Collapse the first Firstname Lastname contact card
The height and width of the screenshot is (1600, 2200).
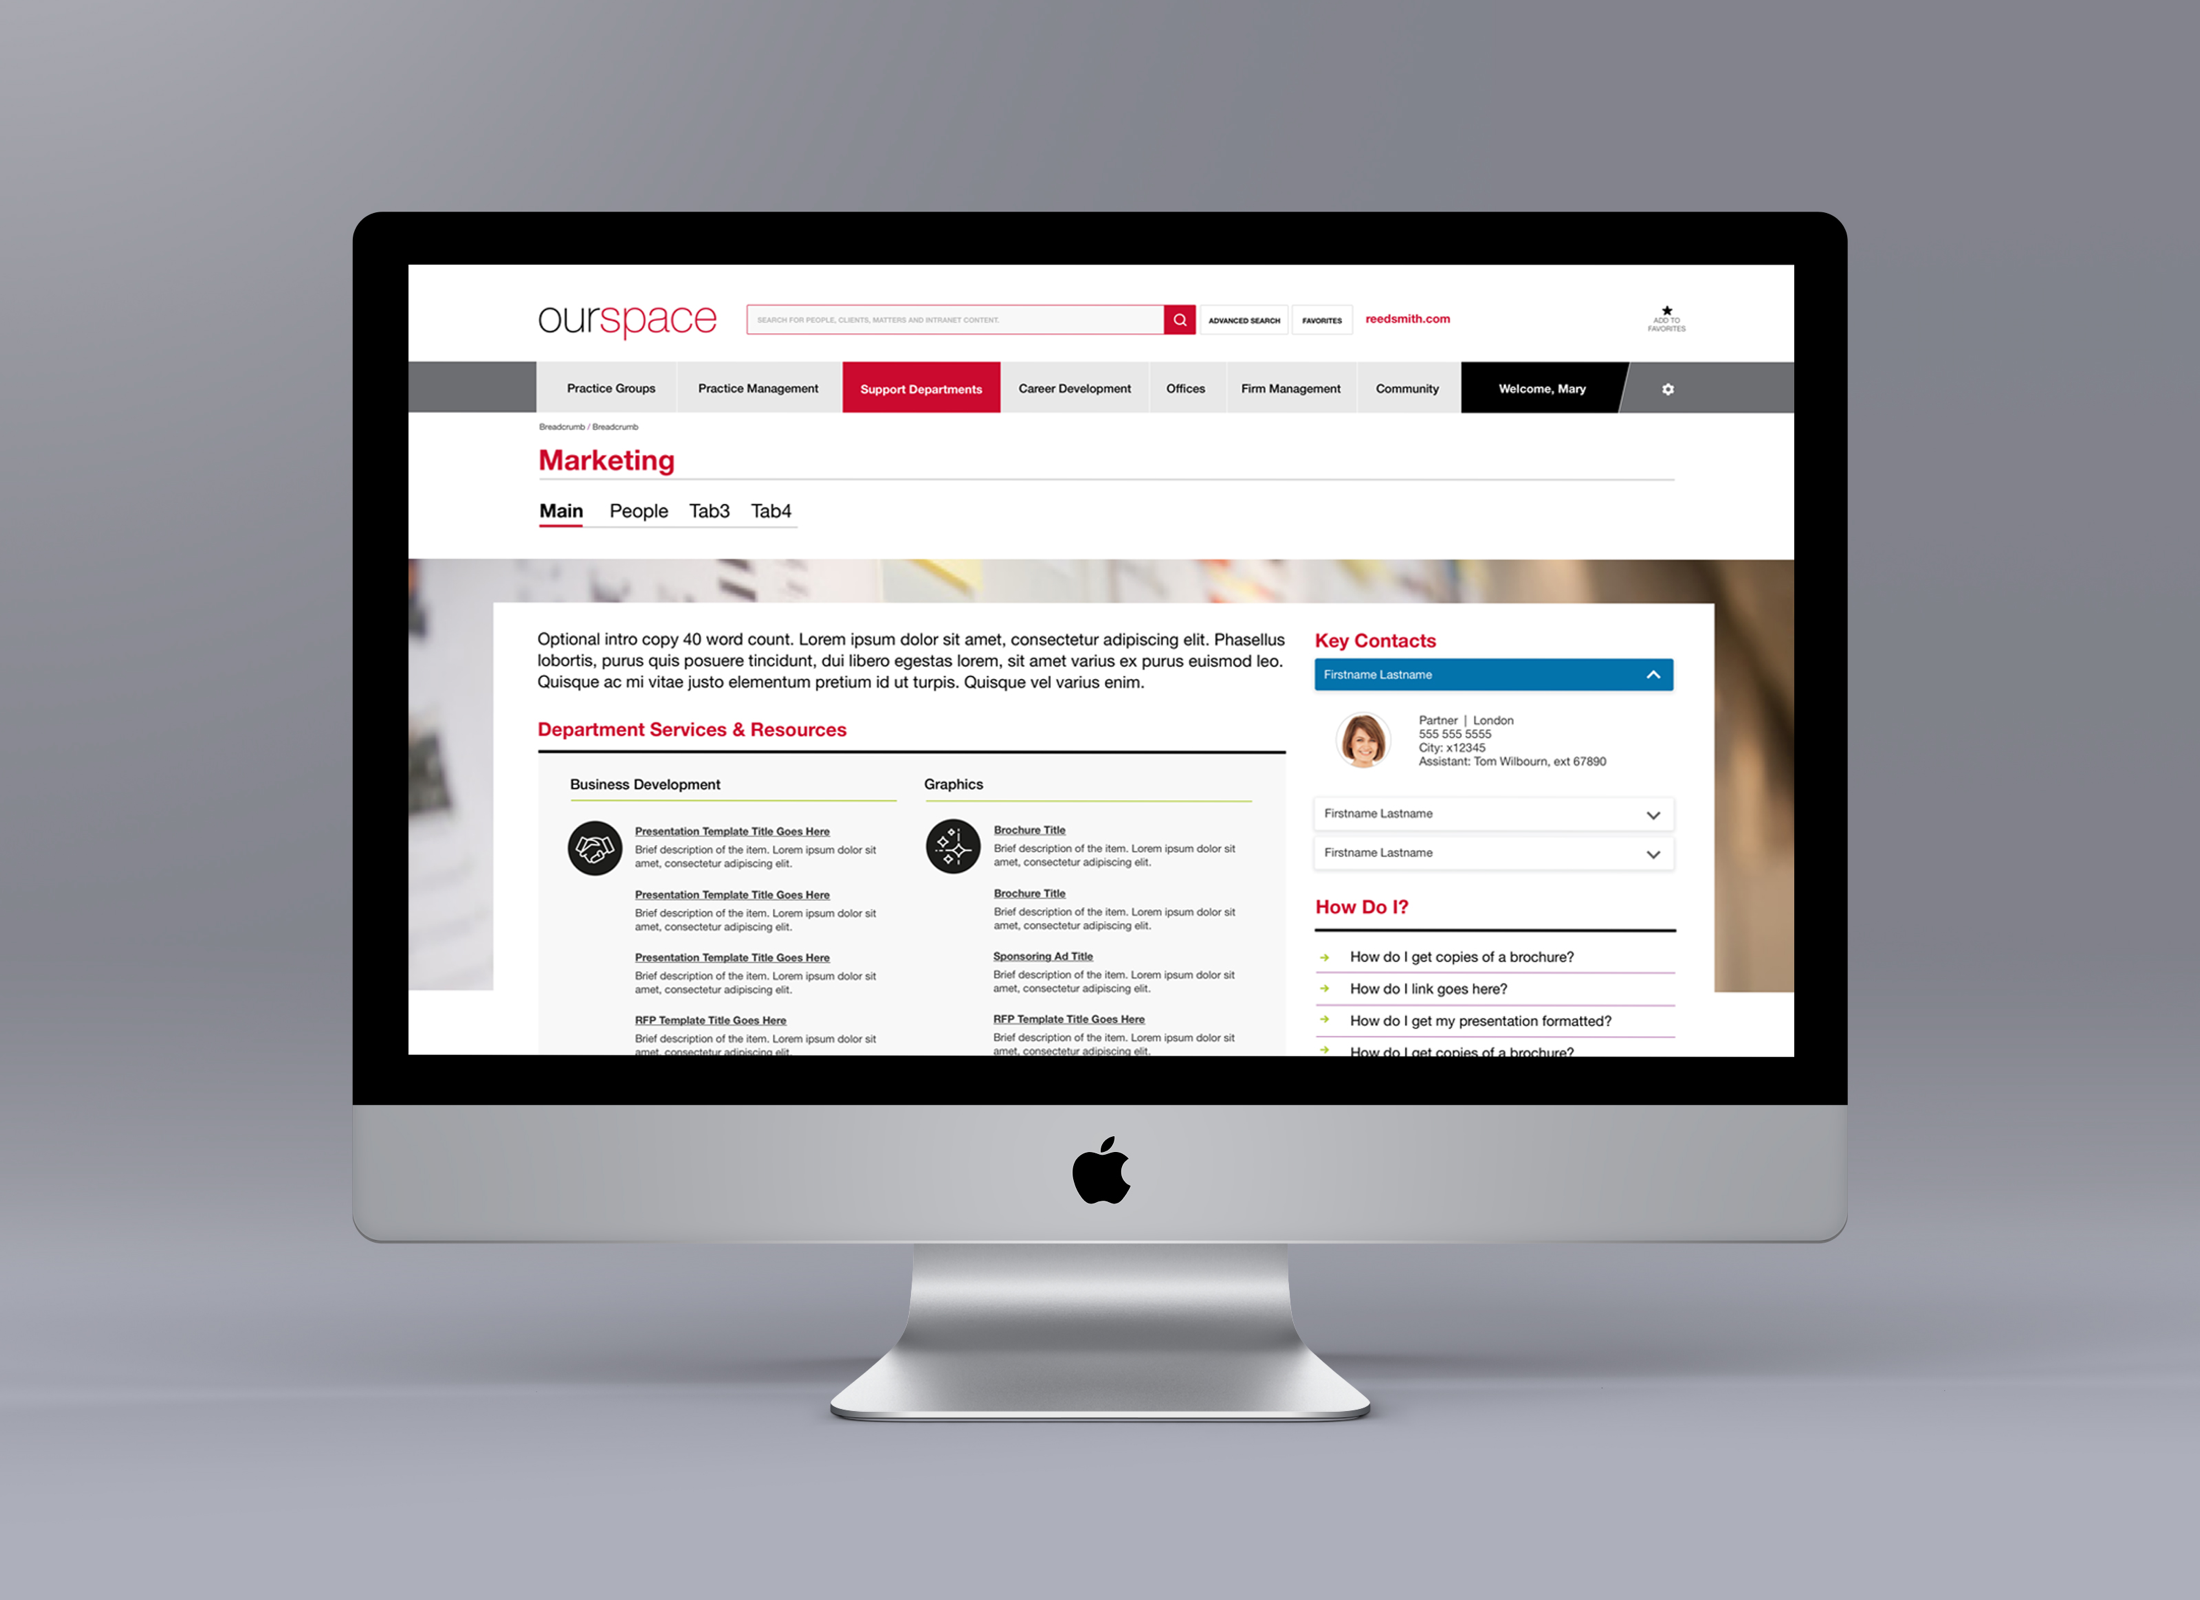1652,674
